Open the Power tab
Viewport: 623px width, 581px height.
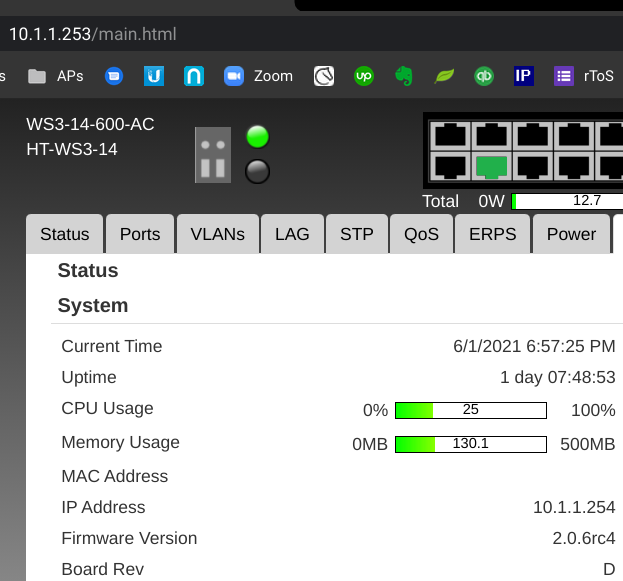tap(571, 234)
